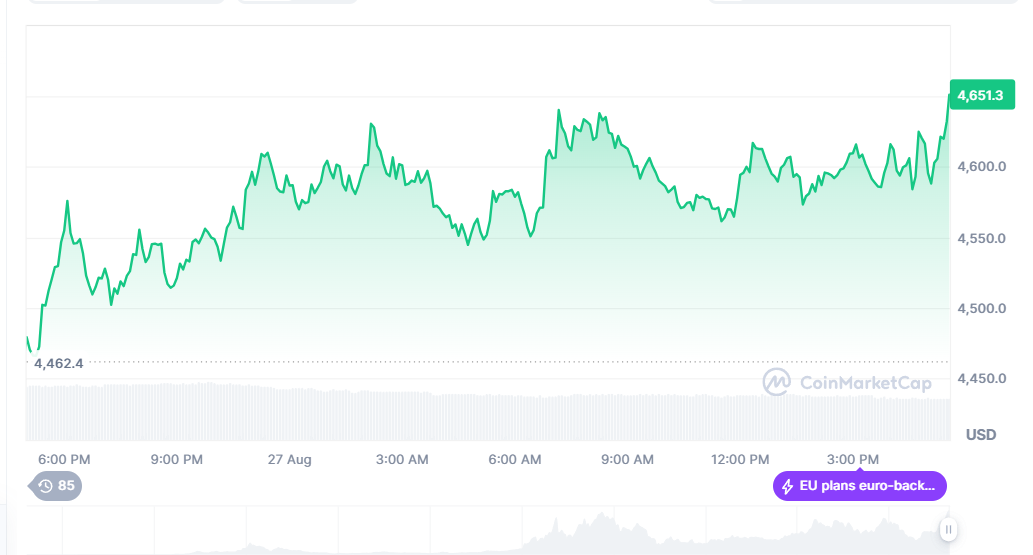Click the 4,462.4 opening price label

click(x=59, y=363)
